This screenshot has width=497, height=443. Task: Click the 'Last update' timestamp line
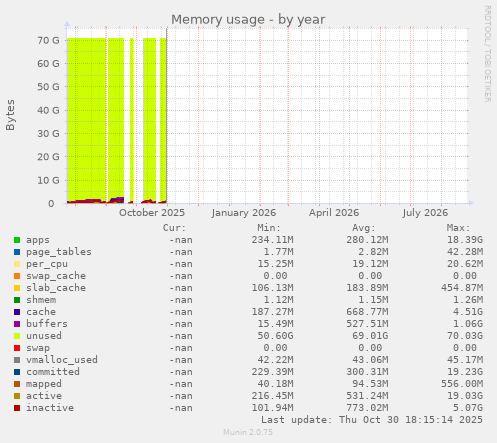372,420
